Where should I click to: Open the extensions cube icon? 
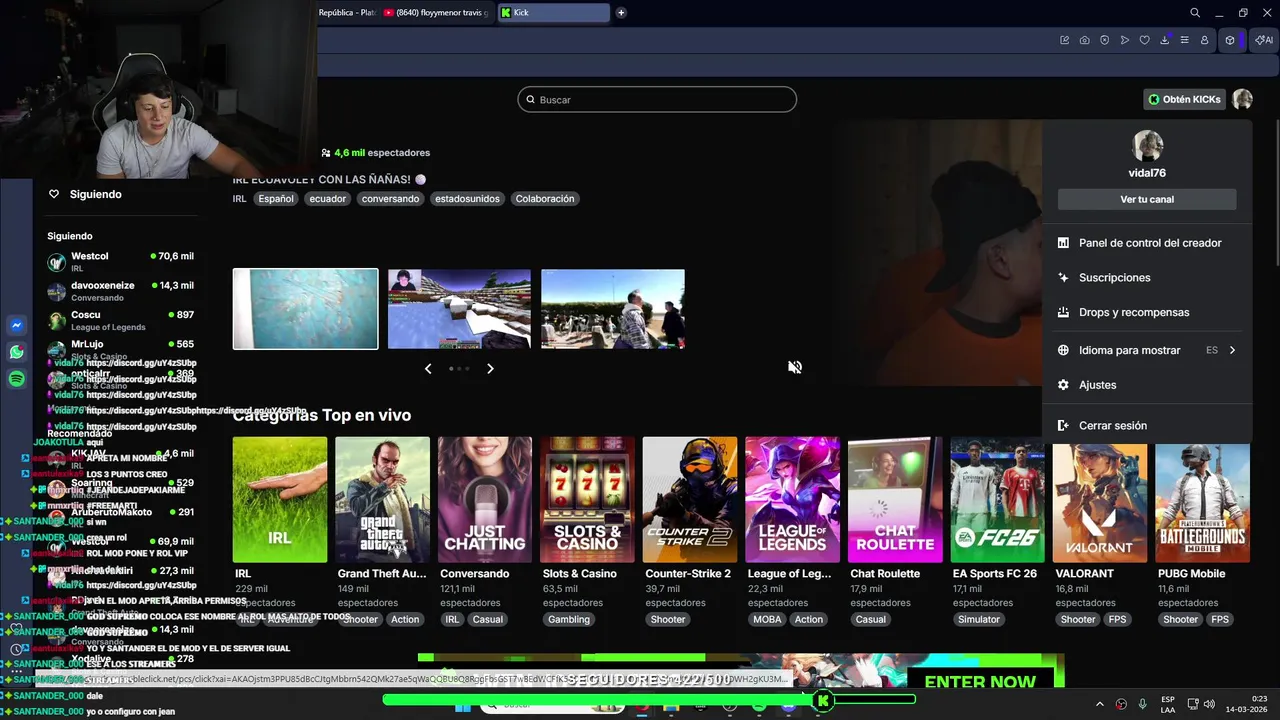[1231, 40]
